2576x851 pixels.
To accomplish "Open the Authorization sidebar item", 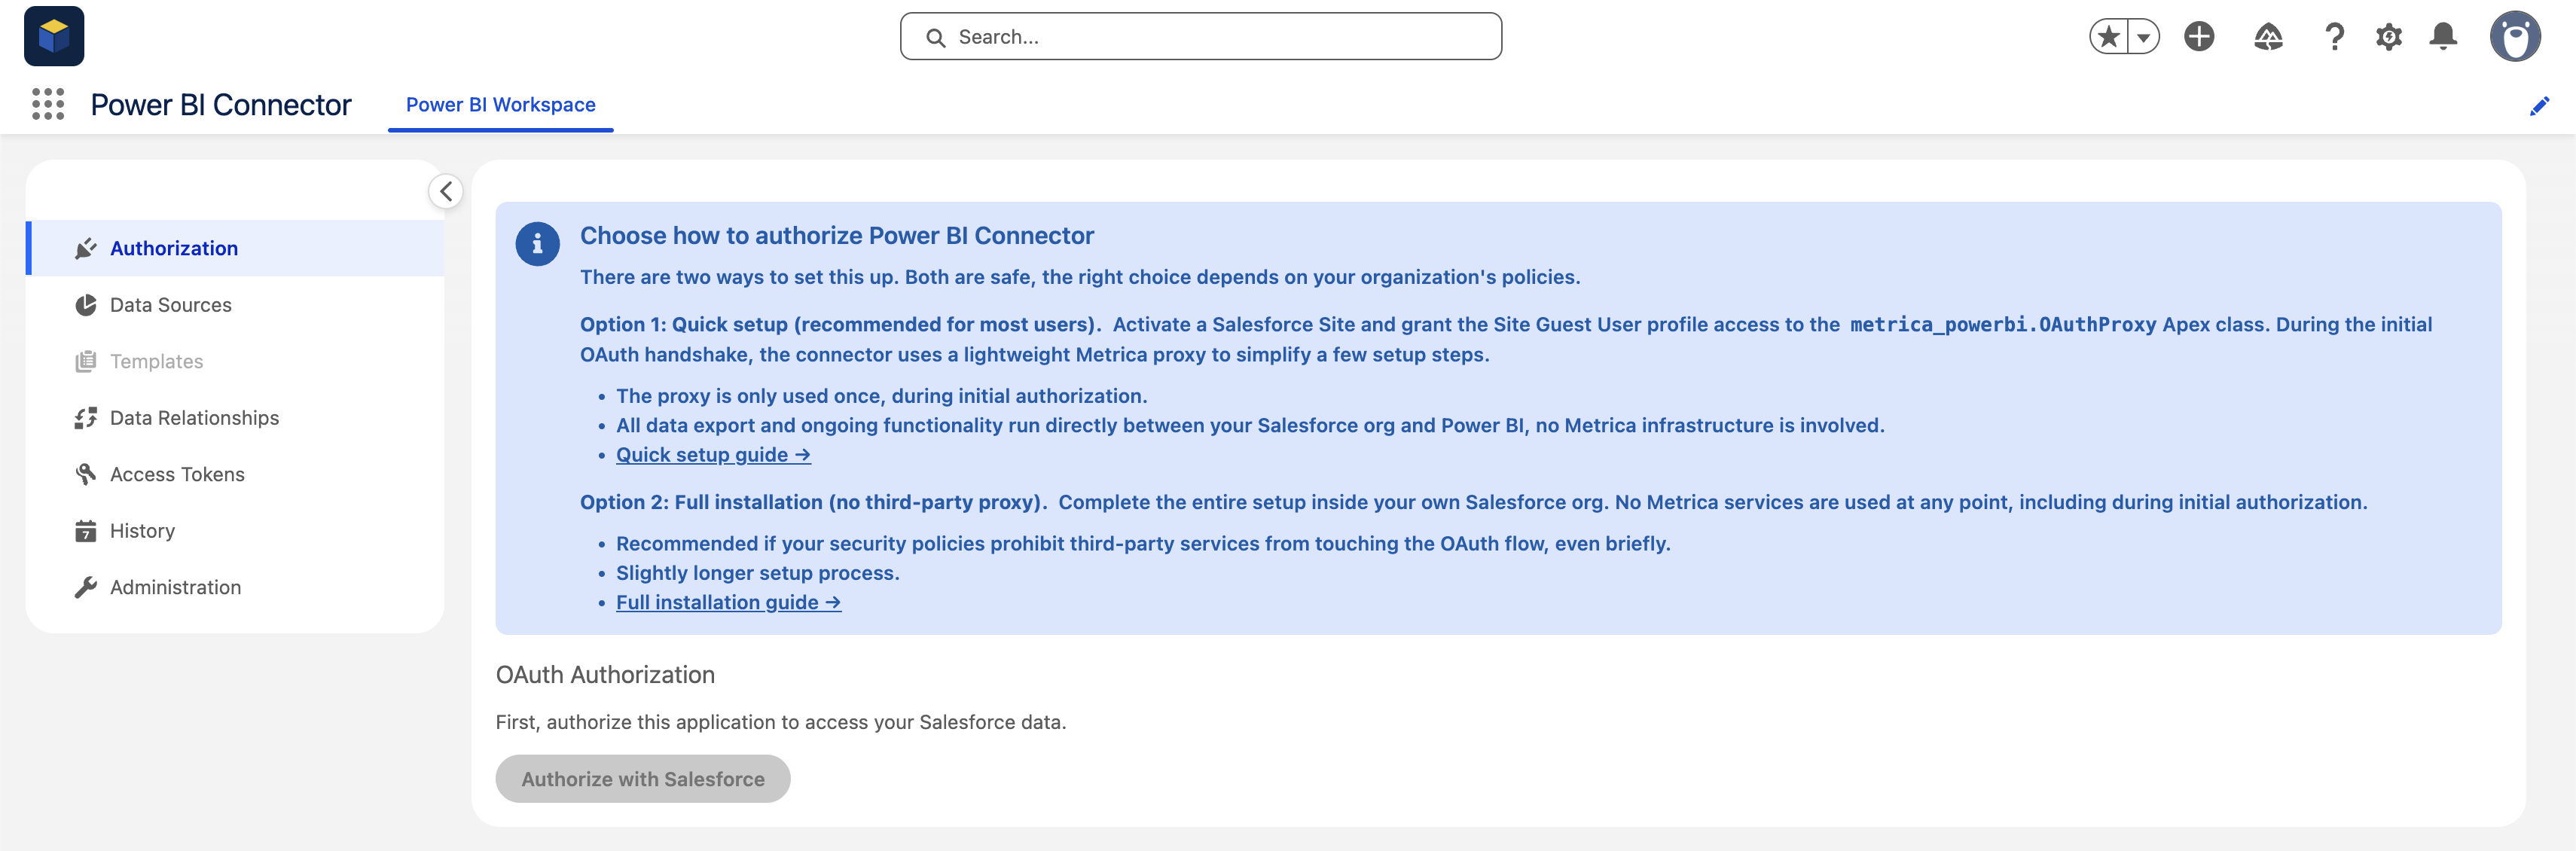I will 236,248.
